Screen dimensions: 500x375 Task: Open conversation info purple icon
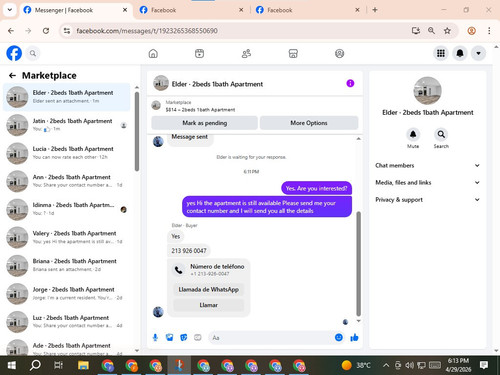350,83
